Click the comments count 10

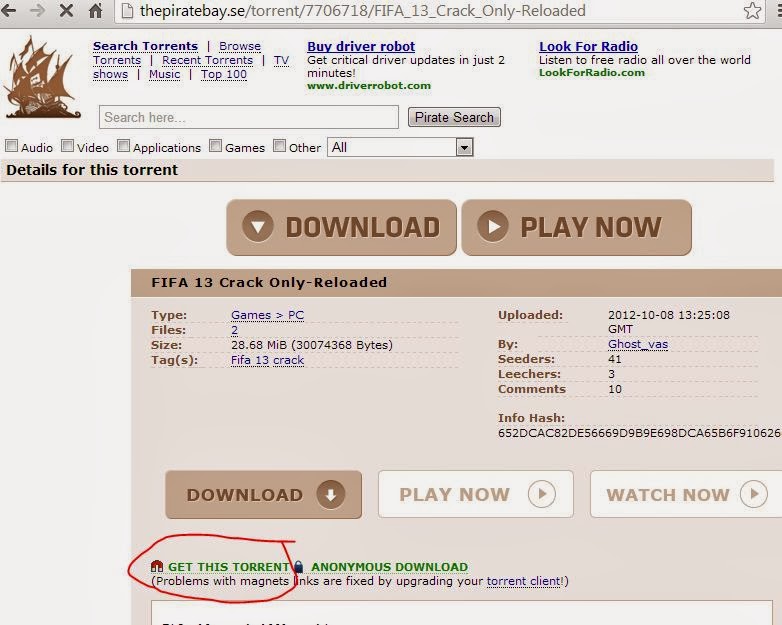(x=614, y=389)
